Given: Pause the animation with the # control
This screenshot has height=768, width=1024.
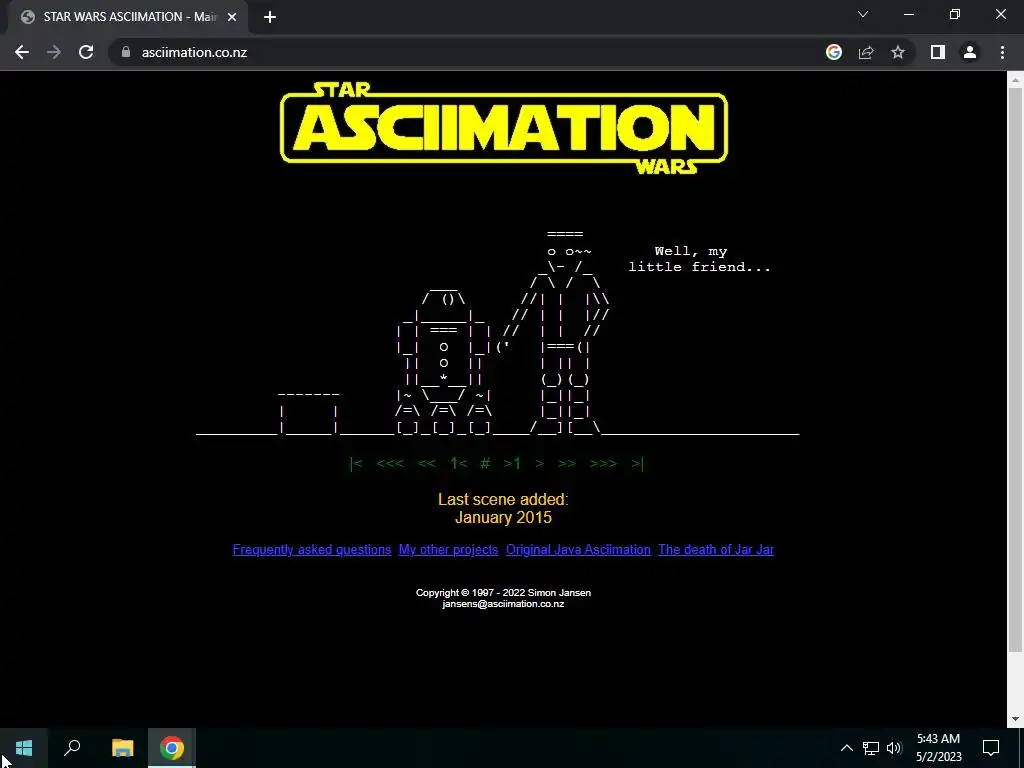Looking at the screenshot, I should click(485, 464).
